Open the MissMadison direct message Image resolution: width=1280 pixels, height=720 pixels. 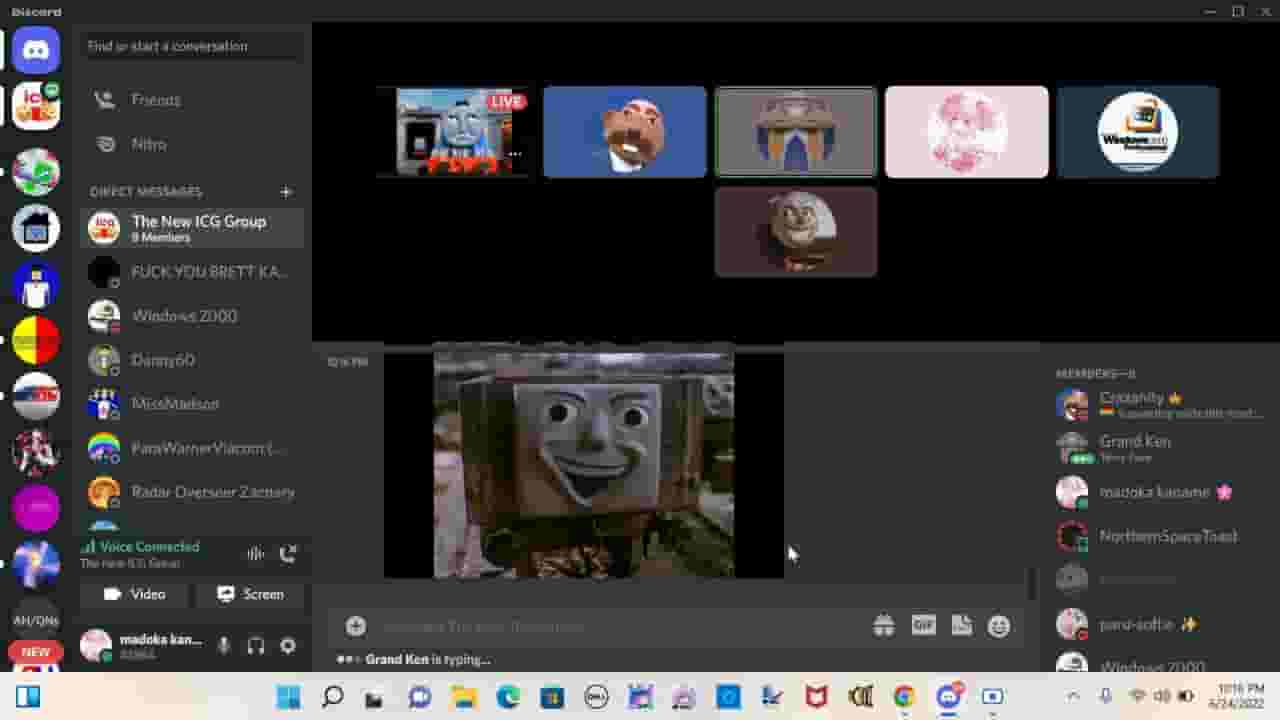click(x=191, y=404)
